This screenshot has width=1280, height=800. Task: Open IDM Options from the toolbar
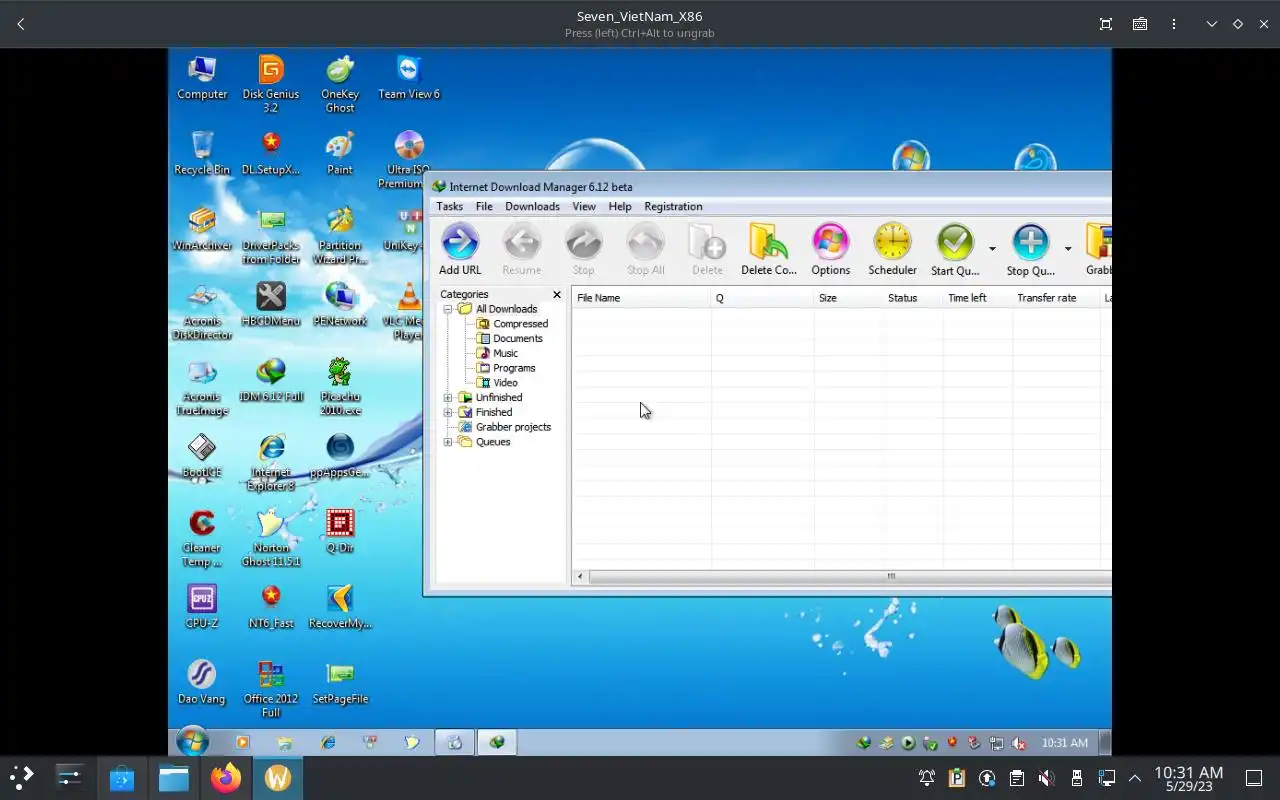pos(830,249)
